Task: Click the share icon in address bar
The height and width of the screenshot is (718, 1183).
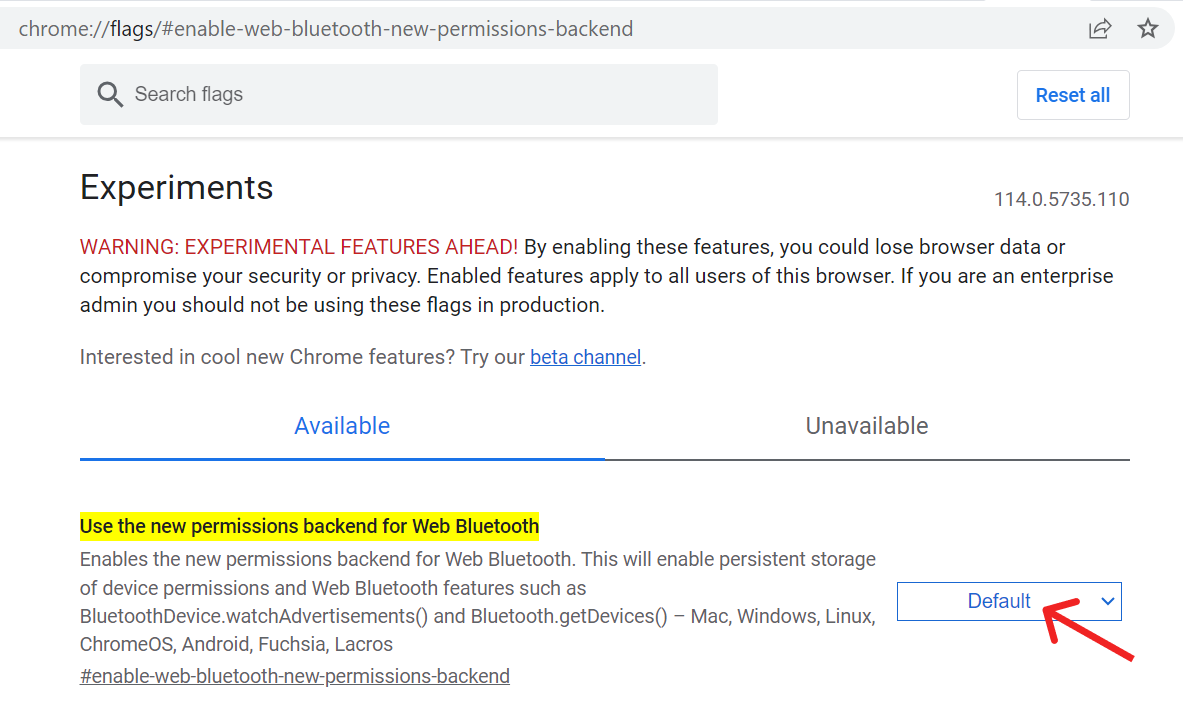Action: [1100, 29]
